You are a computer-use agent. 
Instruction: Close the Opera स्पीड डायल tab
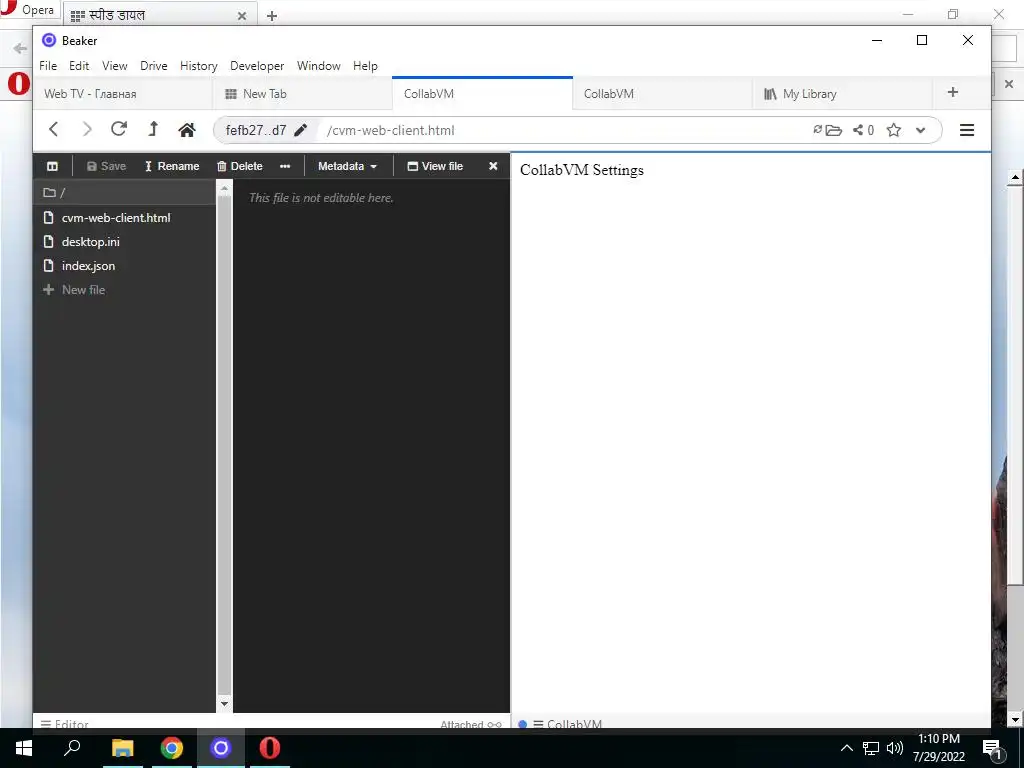pyautogui.click(x=242, y=16)
